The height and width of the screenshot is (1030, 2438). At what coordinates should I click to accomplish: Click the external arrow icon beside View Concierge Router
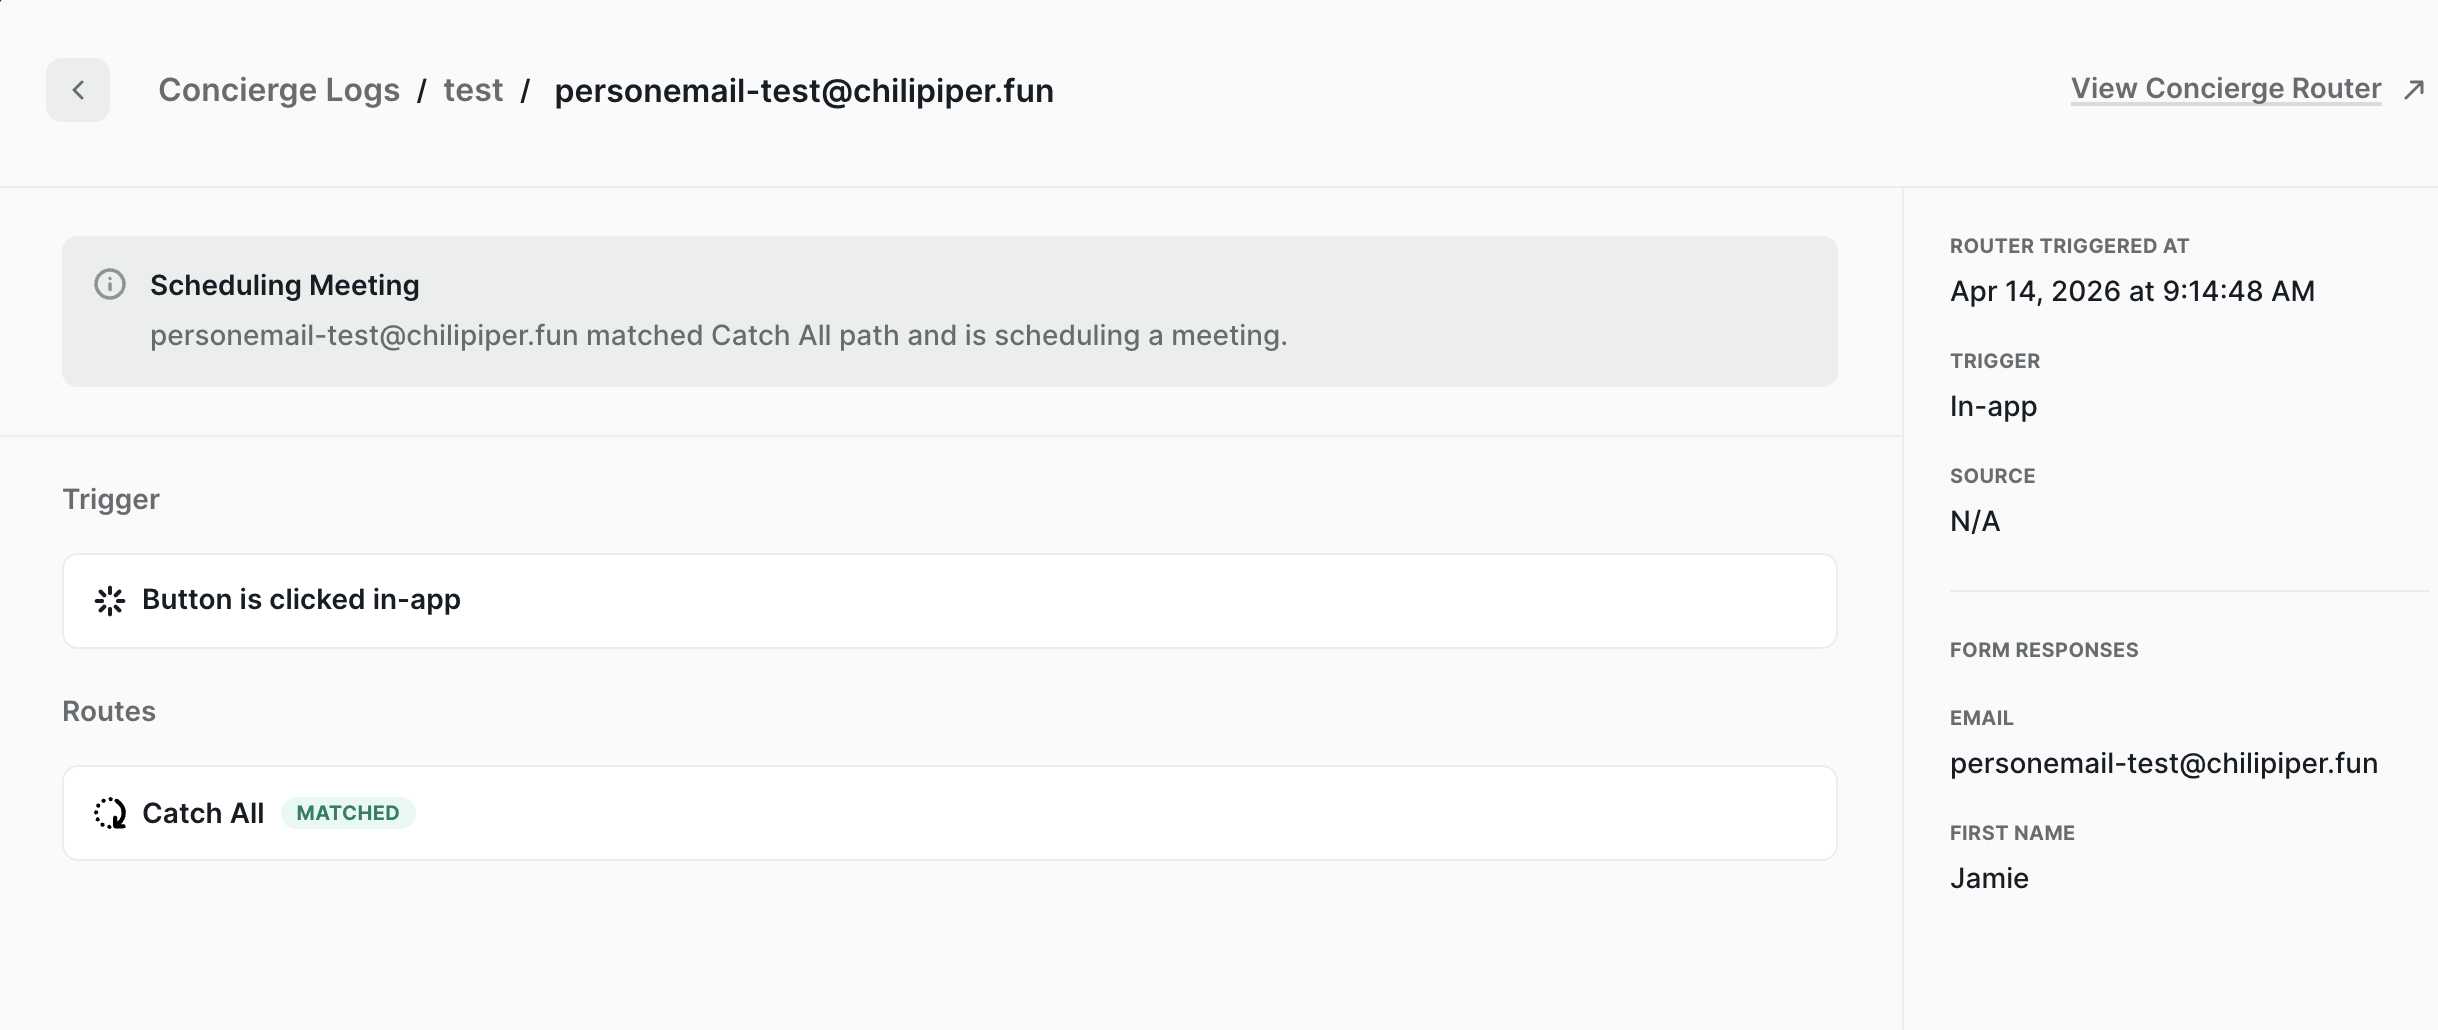tap(2414, 90)
